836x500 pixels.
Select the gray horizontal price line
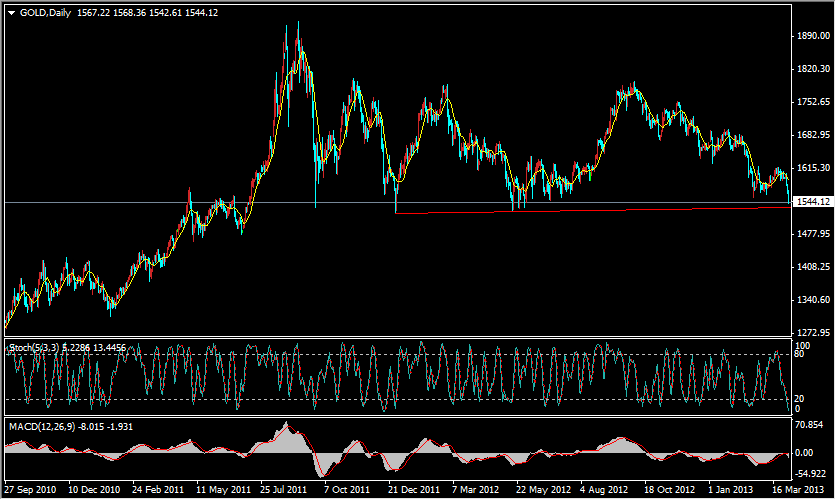[x=397, y=203]
